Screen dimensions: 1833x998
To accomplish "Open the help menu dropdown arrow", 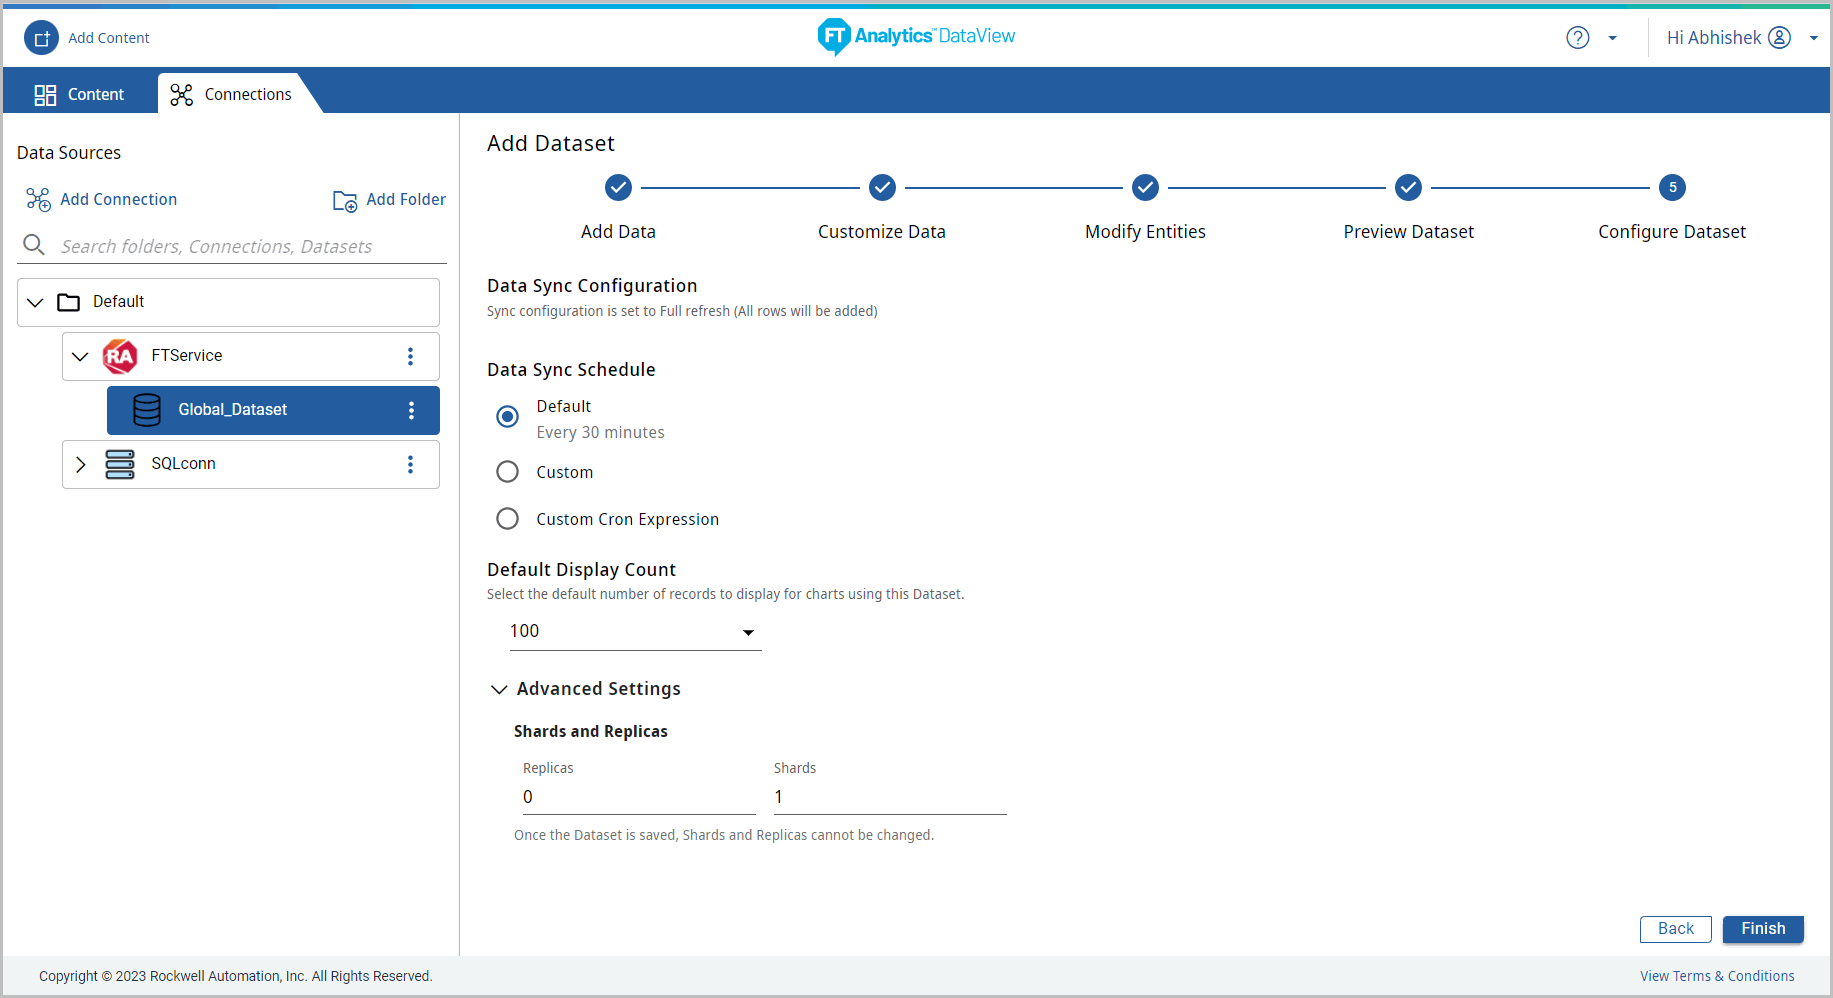I will click(1612, 38).
